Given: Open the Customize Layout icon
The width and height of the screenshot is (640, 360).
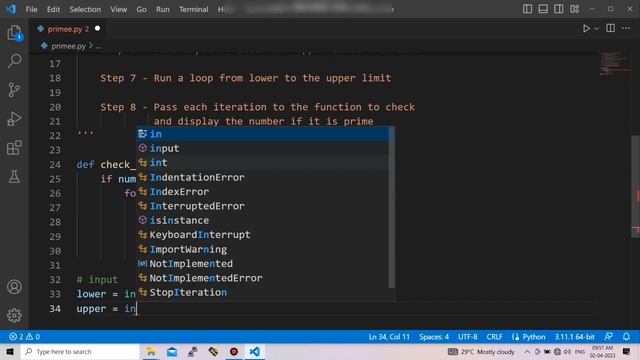Looking at the screenshot, I should 574,9.
